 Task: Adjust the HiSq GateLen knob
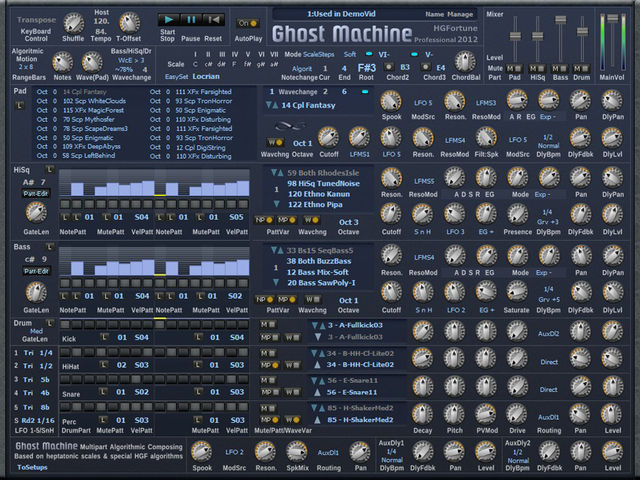pos(36,213)
